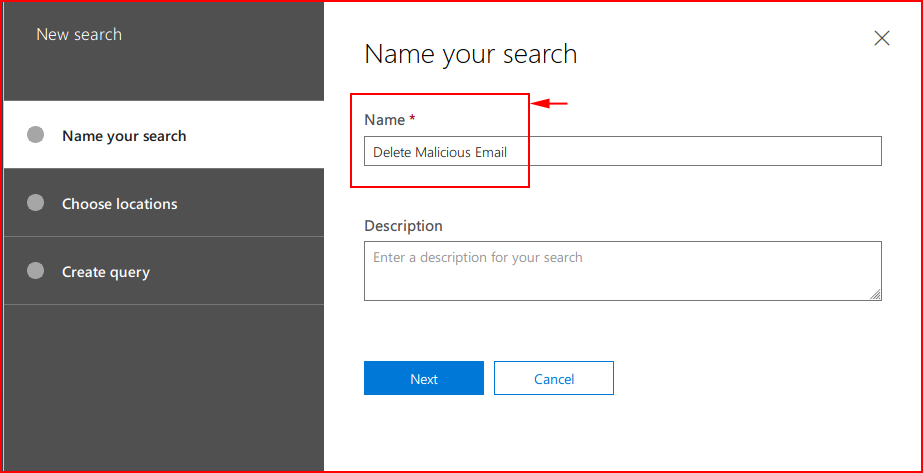Click the Name field label
The height and width of the screenshot is (473, 923).
pyautogui.click(x=384, y=120)
